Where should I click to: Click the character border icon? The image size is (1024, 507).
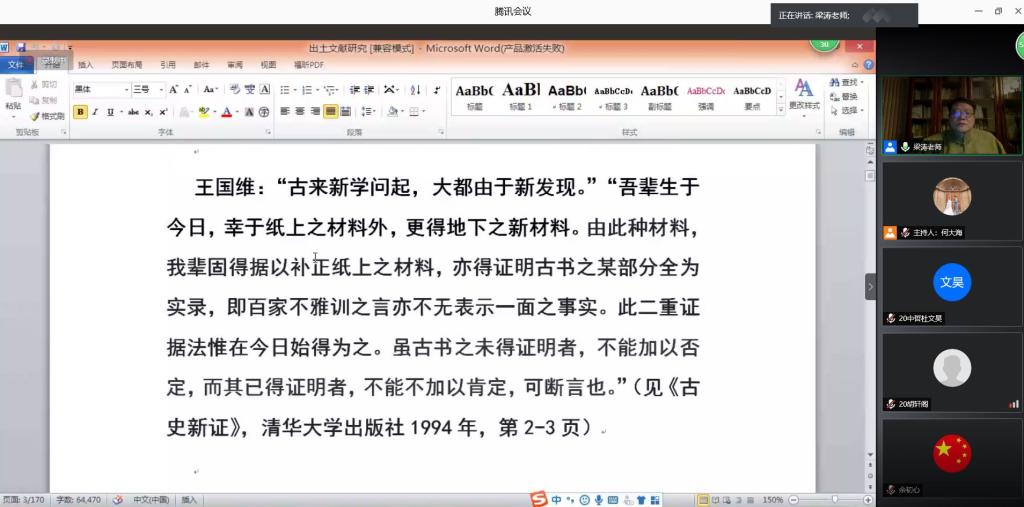[264, 90]
